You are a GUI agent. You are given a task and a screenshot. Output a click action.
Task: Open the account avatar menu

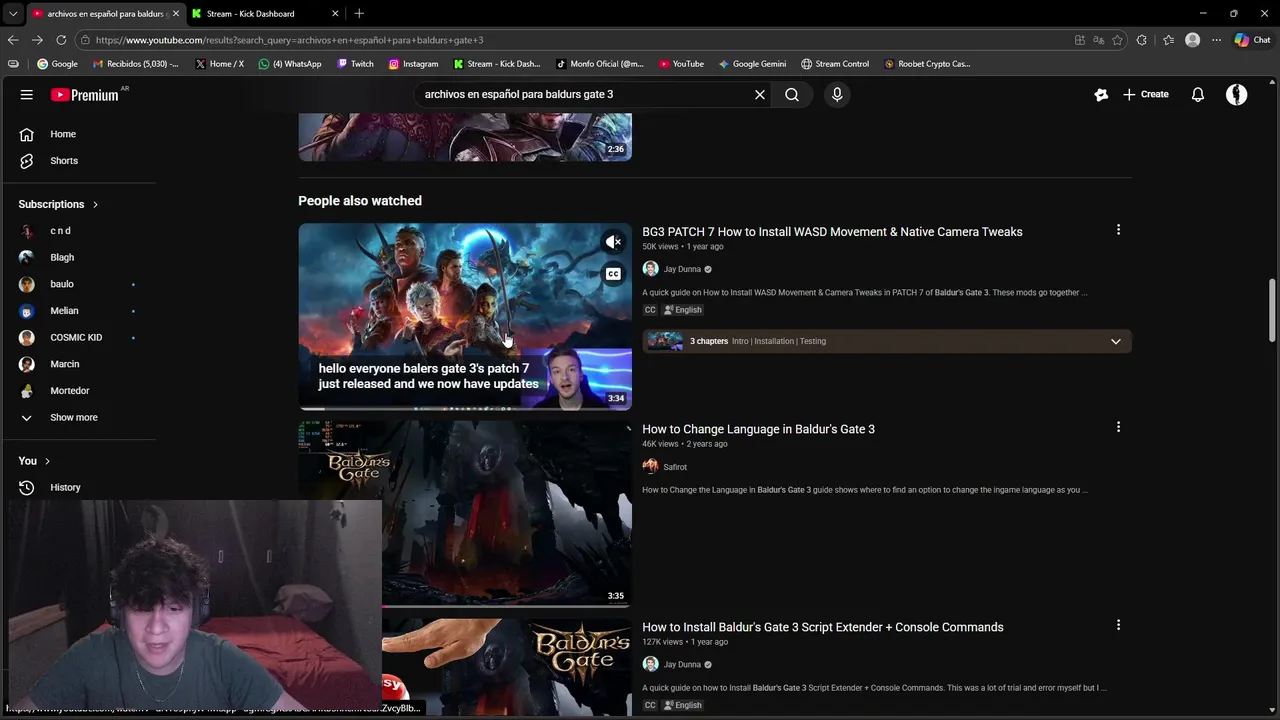[x=1237, y=94]
